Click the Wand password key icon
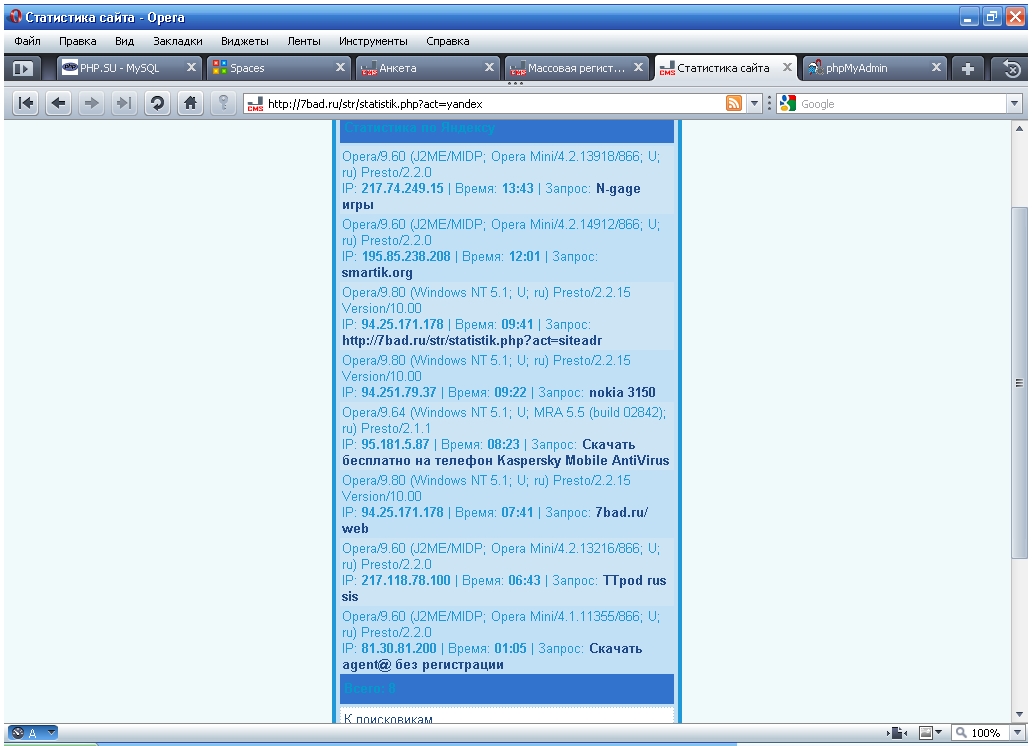The image size is (1032, 746). 223,103
